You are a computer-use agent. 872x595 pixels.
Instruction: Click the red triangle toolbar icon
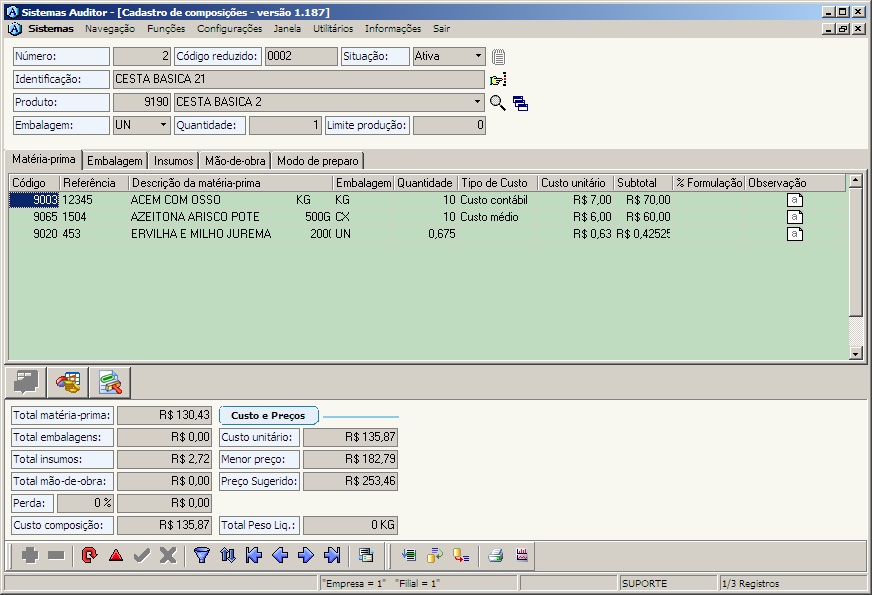coord(116,556)
